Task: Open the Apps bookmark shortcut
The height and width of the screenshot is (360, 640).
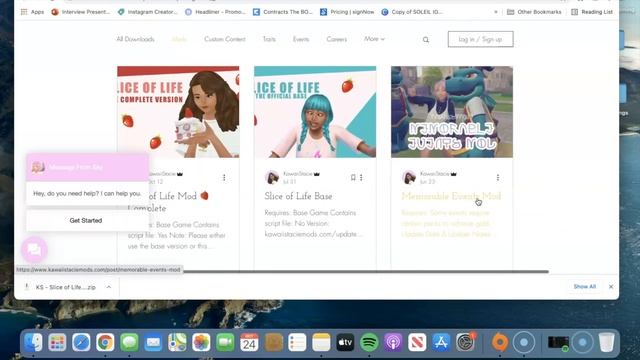Action: (32, 12)
